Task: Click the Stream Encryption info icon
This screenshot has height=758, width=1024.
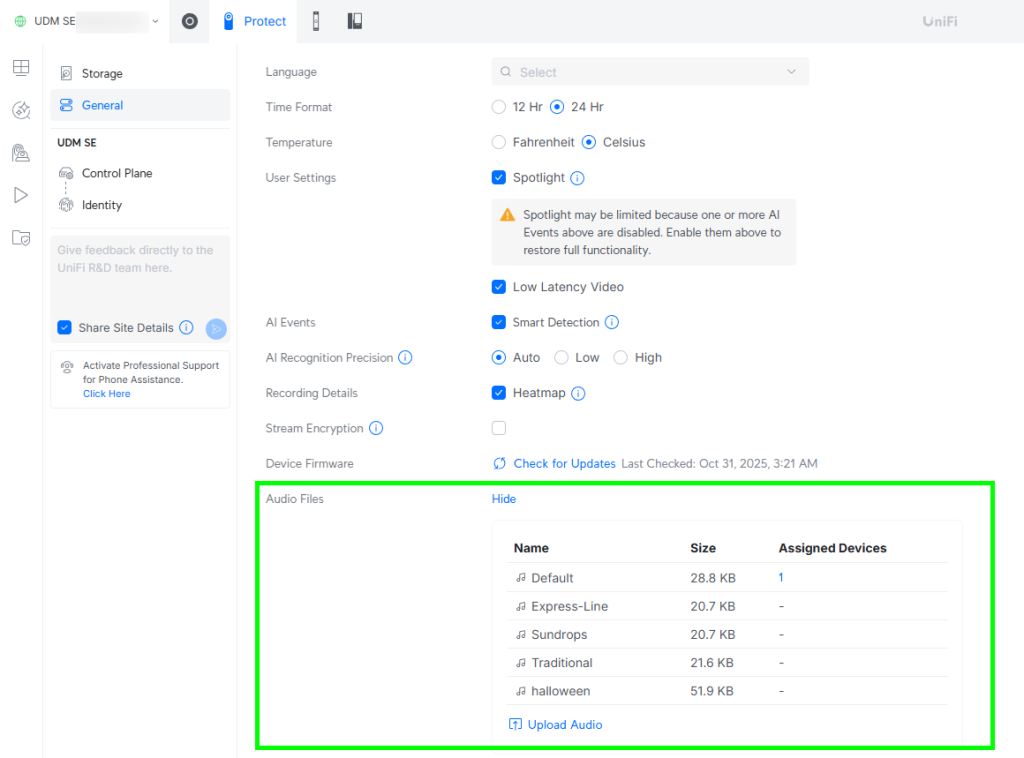Action: [x=376, y=428]
